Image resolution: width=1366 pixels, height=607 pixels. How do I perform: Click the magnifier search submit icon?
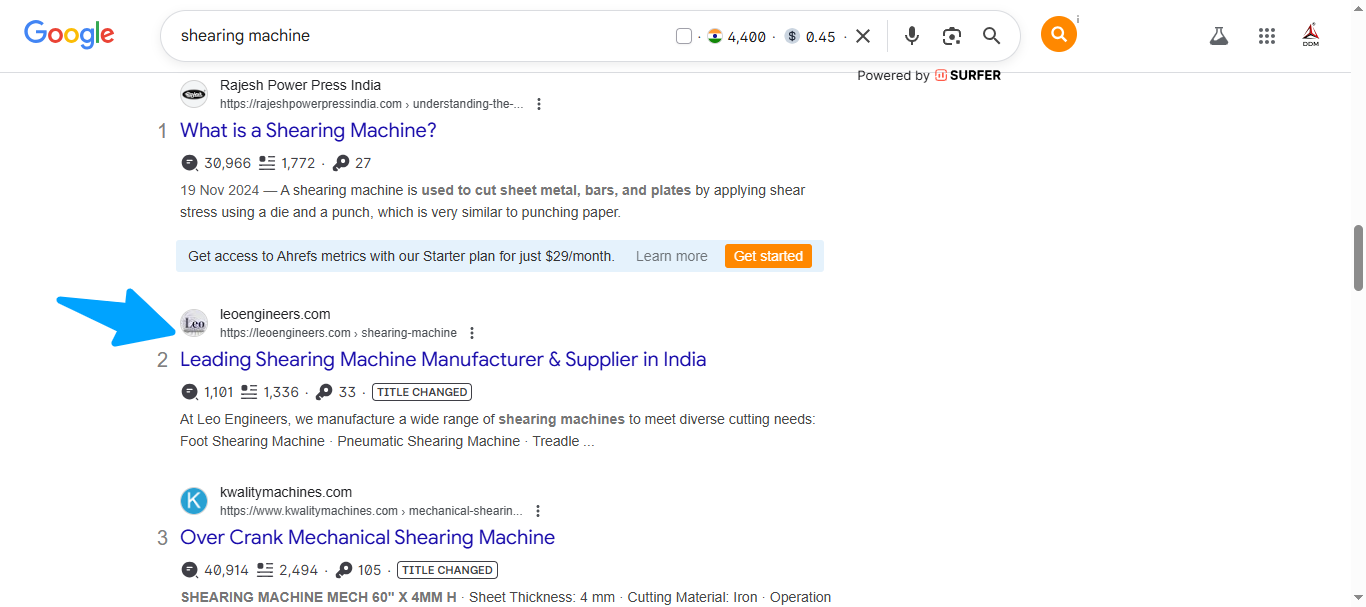(991, 36)
